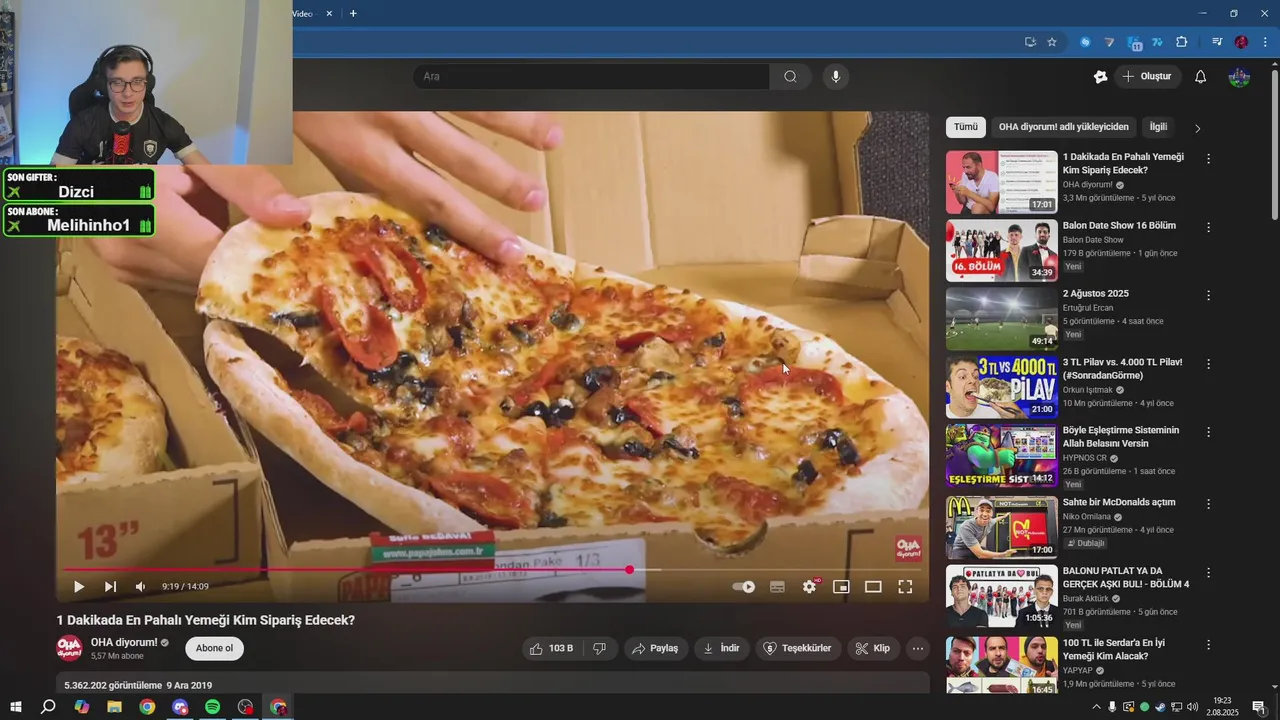Open options for 1 Dakikada En Pahalı Yemeği suggestion
The width and height of the screenshot is (1280, 720).
pos(1208,159)
